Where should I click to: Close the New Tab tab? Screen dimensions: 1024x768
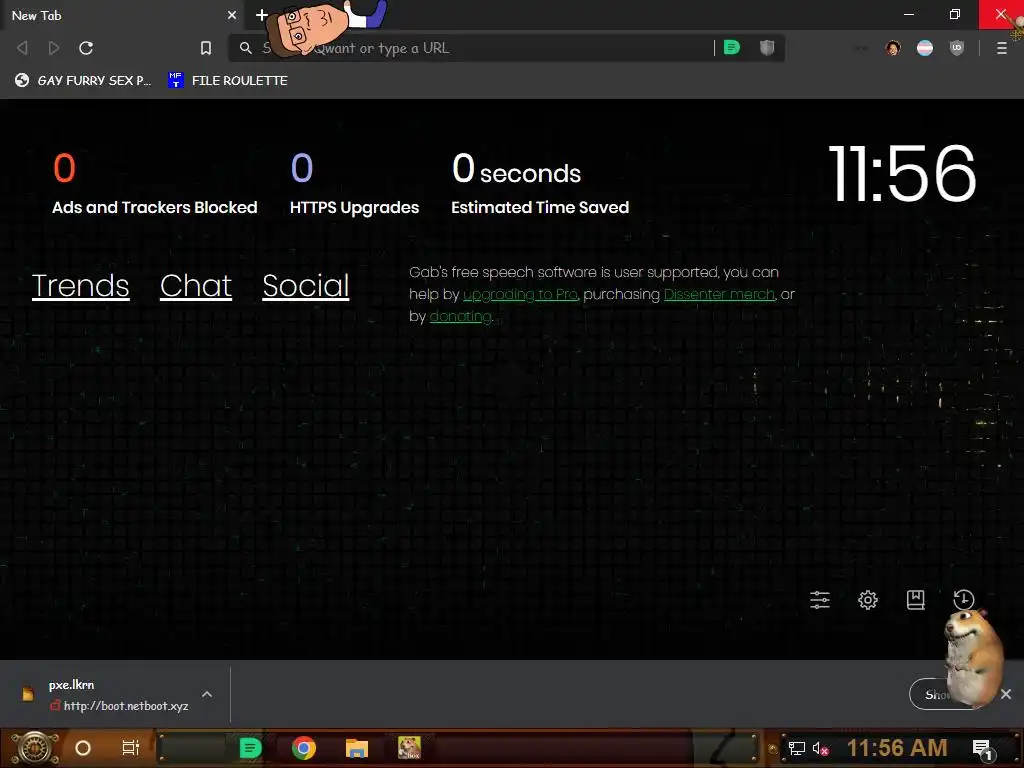[232, 15]
